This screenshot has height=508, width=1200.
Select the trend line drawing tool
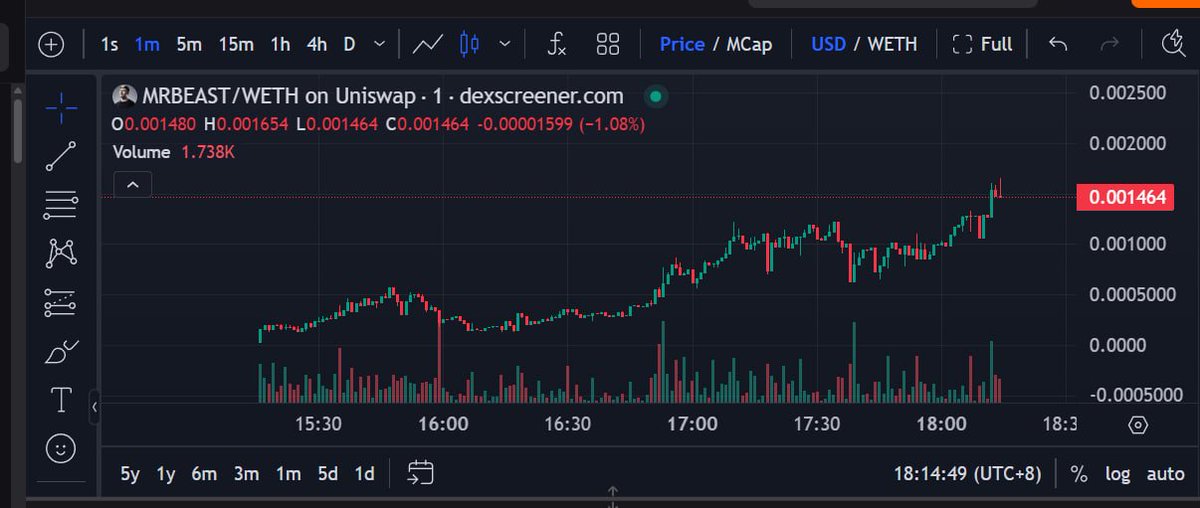tap(61, 157)
